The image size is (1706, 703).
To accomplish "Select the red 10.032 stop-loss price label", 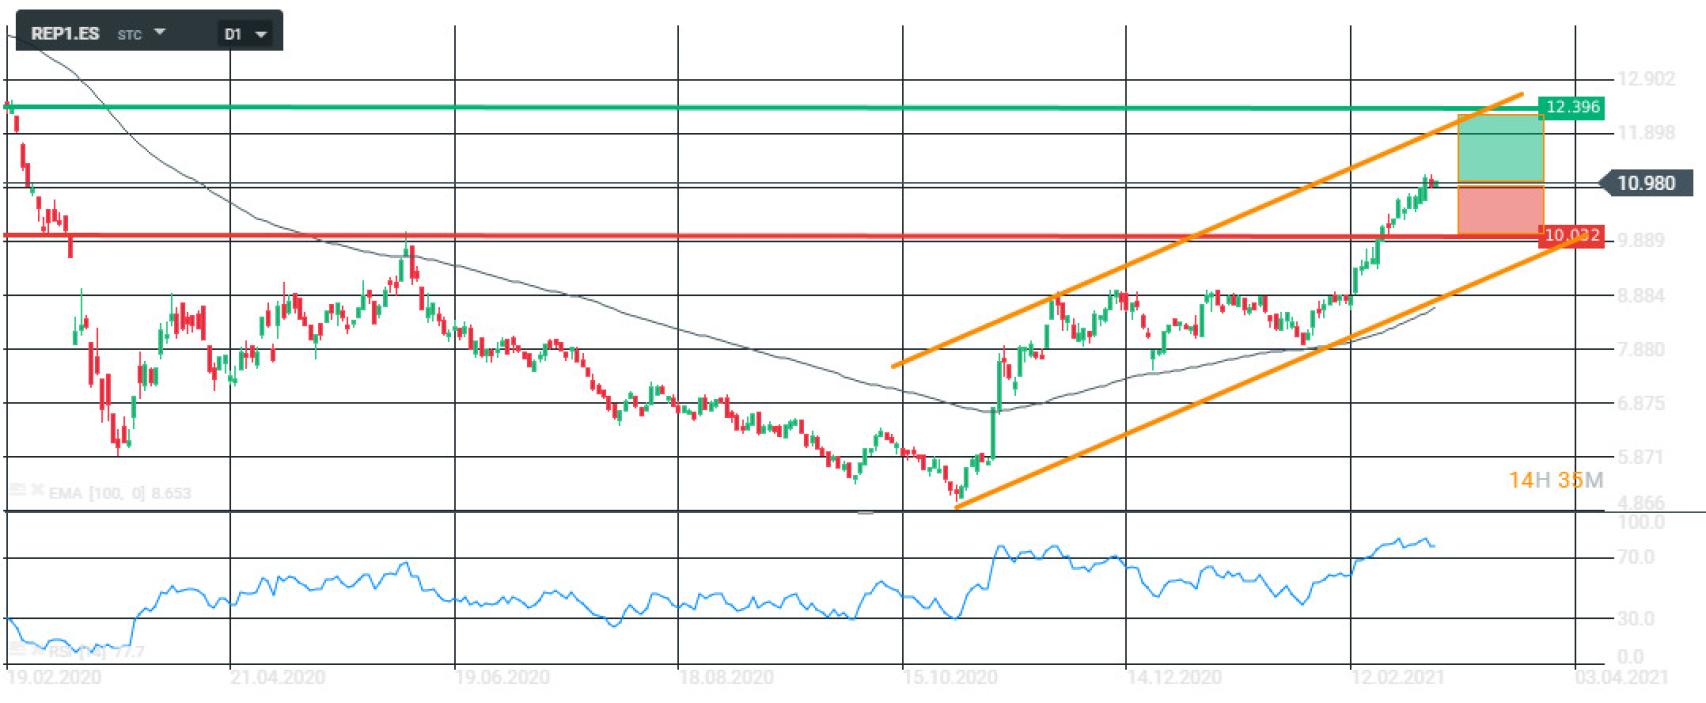I will [x=1571, y=237].
